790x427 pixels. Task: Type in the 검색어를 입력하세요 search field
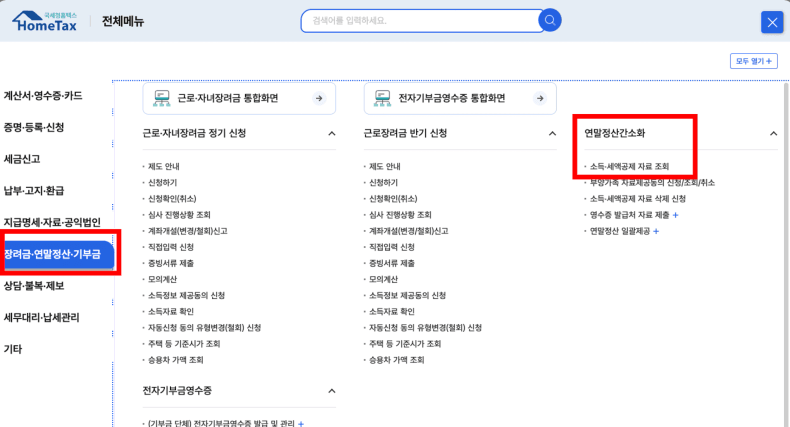point(420,20)
